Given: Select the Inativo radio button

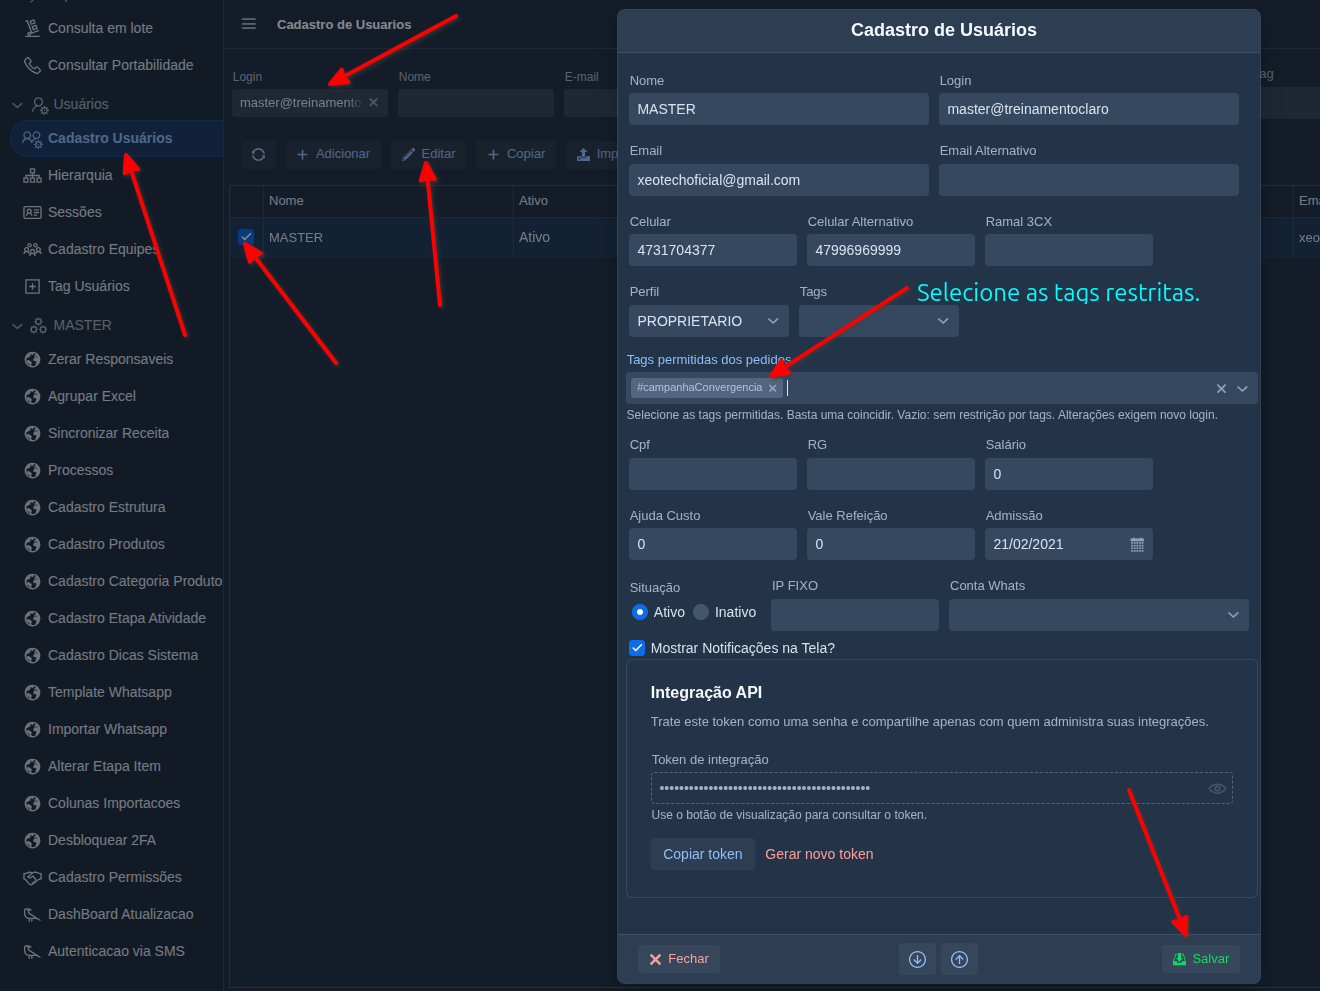Looking at the screenshot, I should [x=701, y=612].
